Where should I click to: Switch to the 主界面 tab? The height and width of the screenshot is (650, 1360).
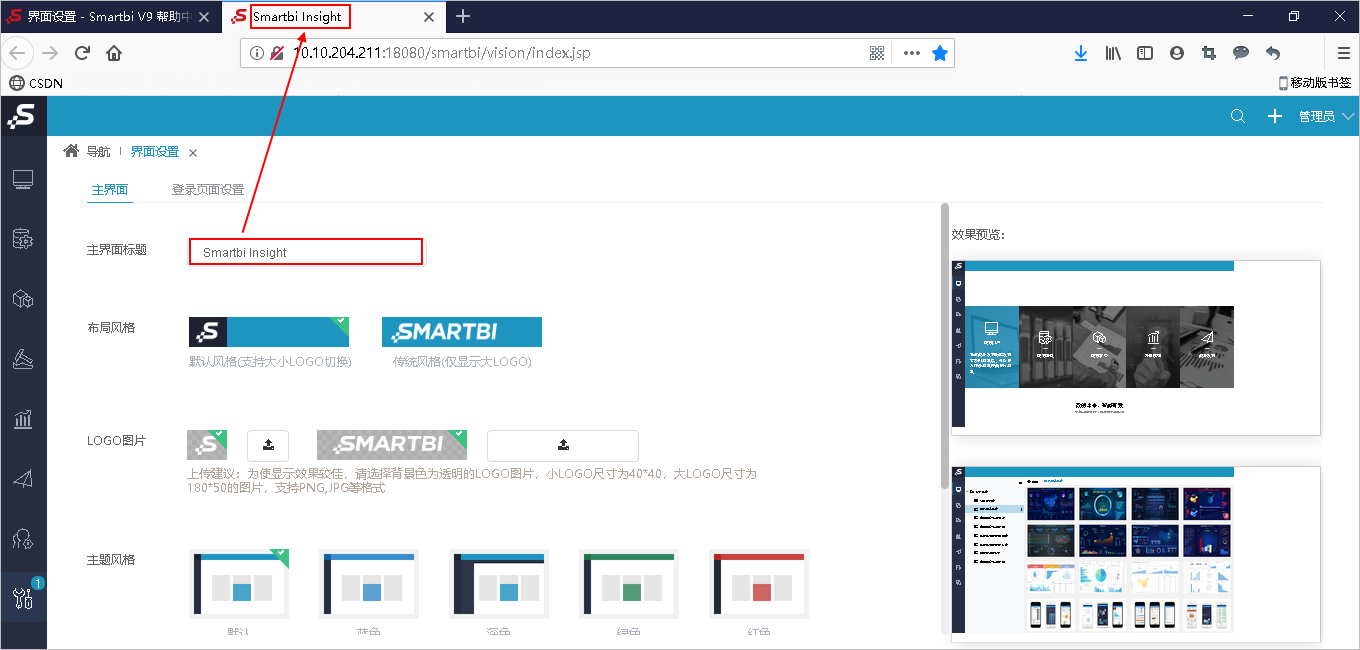[x=110, y=189]
